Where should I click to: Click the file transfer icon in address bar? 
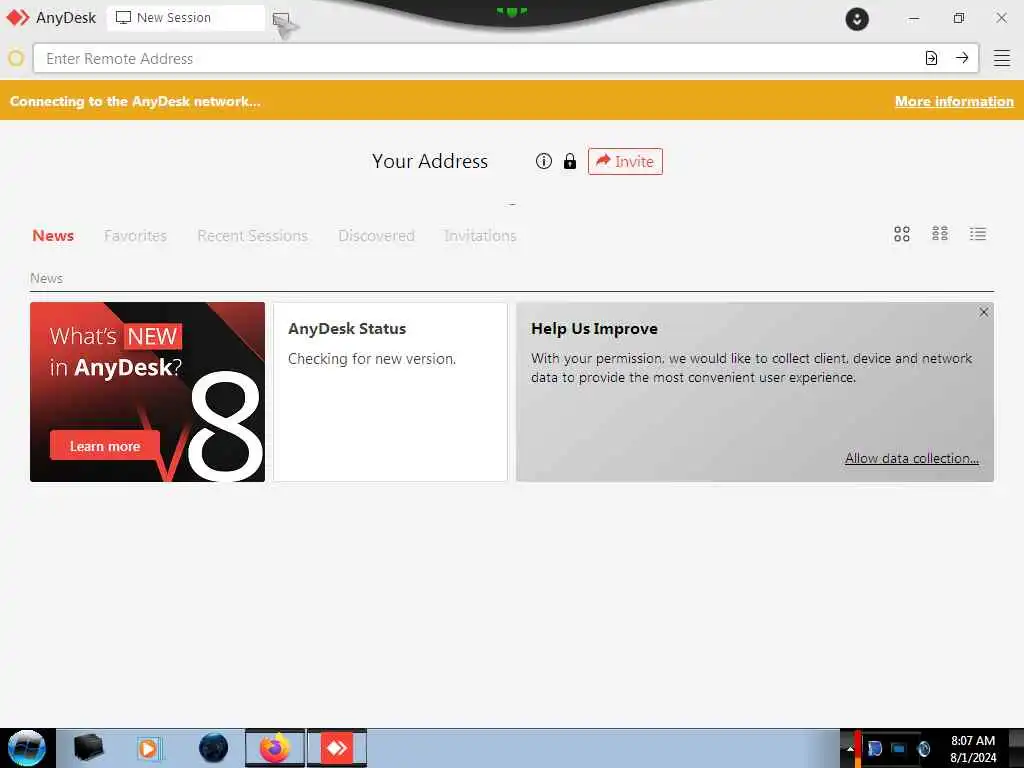pos(931,58)
